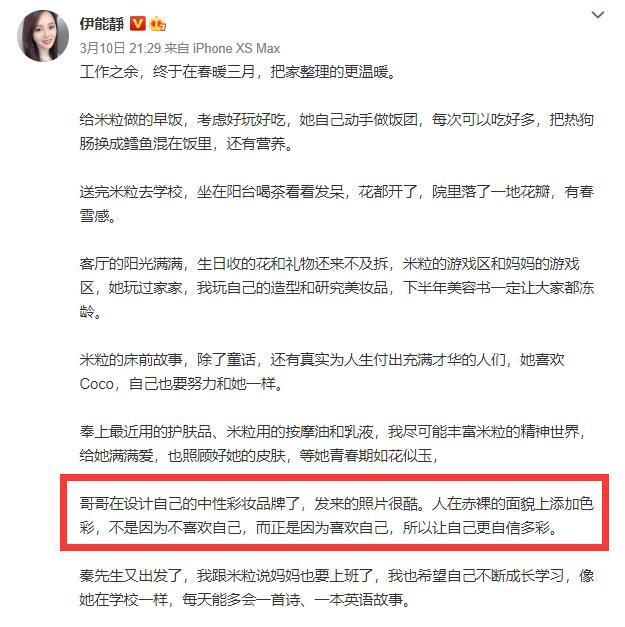Click the paragraph starting 奉上最近用的护肤品

(333, 444)
